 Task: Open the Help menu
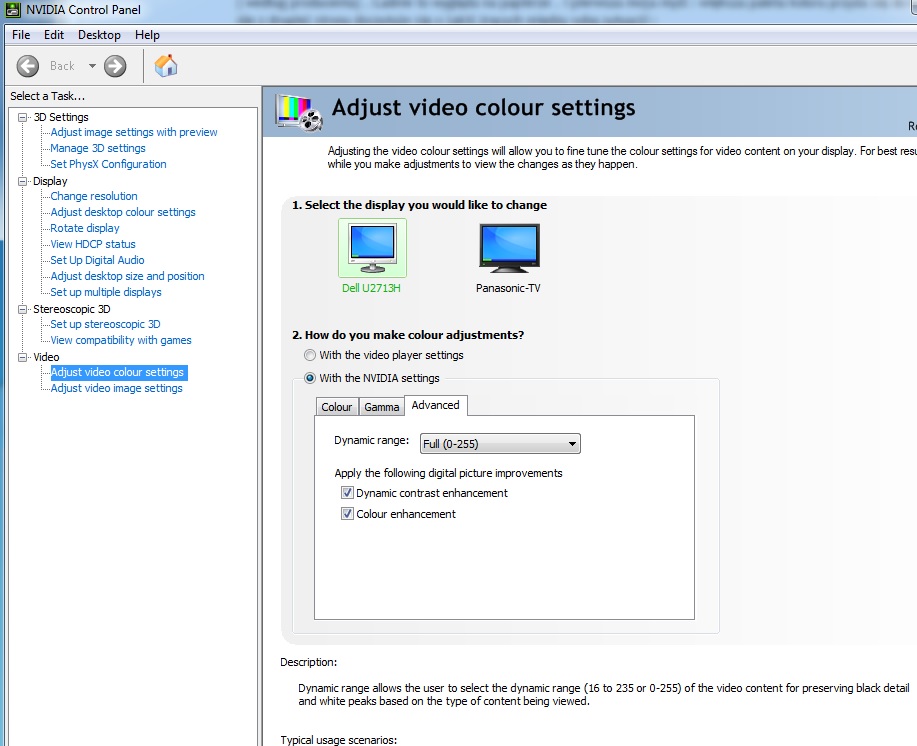click(147, 35)
